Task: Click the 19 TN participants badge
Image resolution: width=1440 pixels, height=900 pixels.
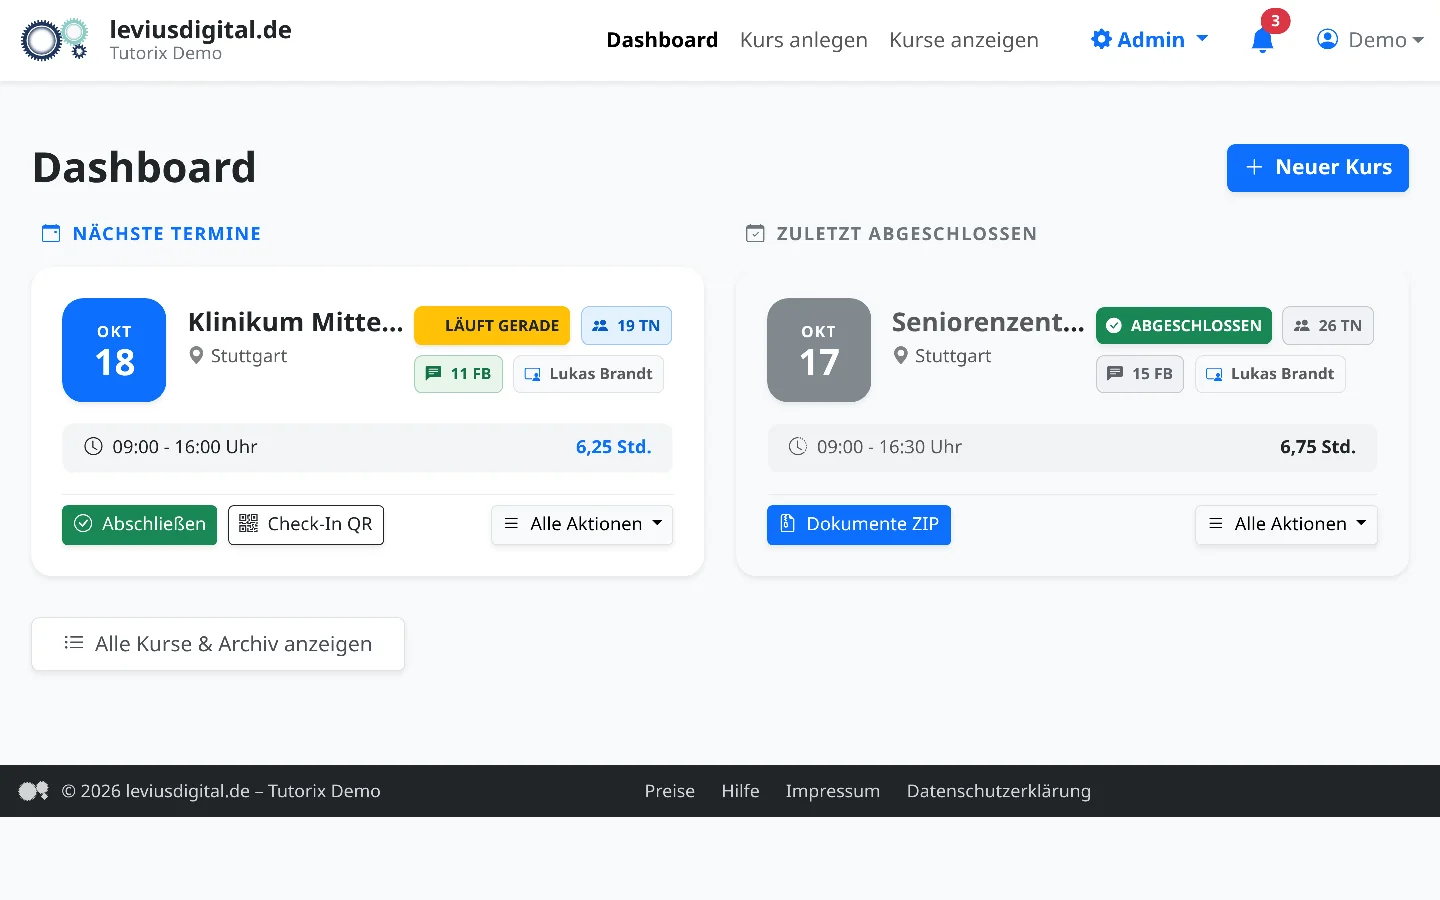Action: click(x=626, y=326)
